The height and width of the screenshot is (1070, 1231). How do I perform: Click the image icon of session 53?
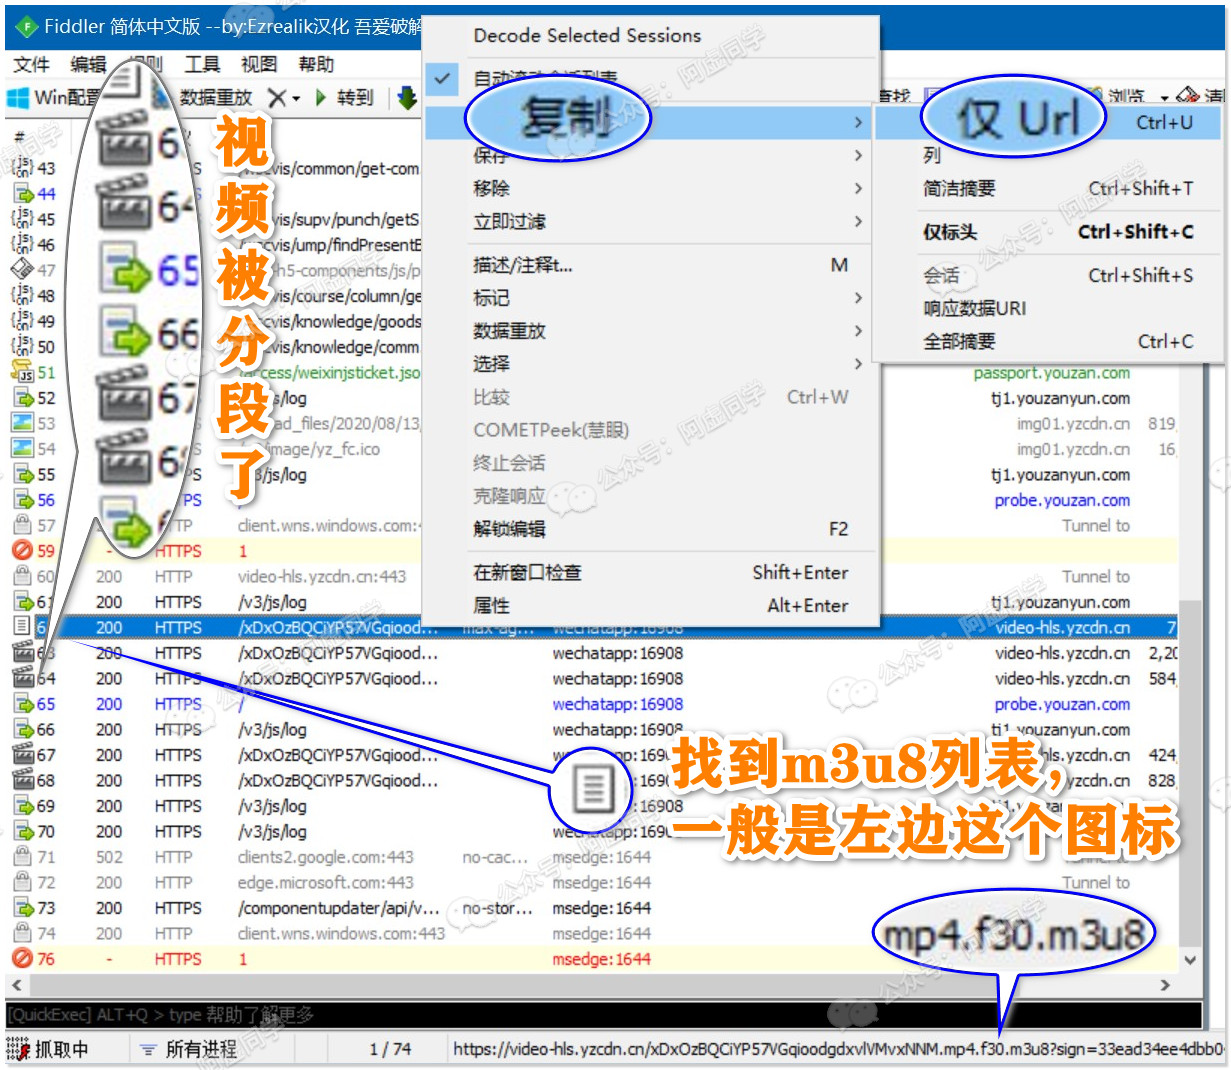click(22, 423)
